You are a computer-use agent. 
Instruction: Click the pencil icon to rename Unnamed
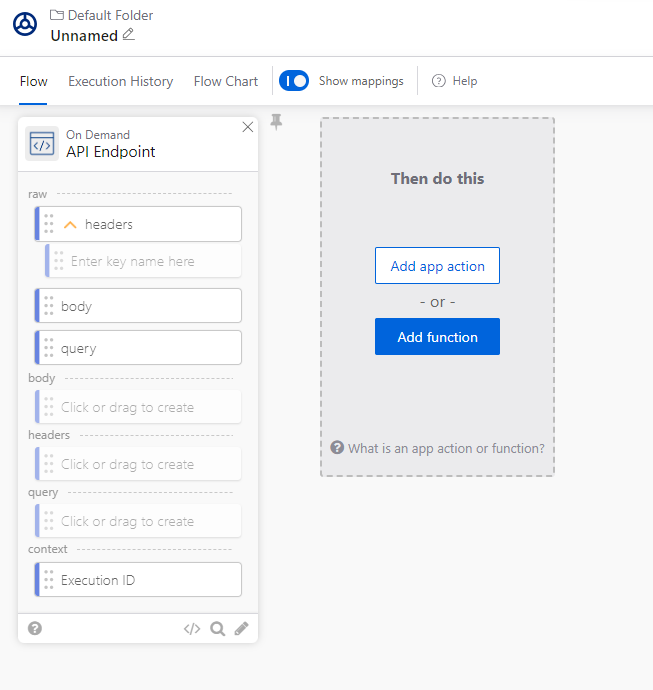128,34
